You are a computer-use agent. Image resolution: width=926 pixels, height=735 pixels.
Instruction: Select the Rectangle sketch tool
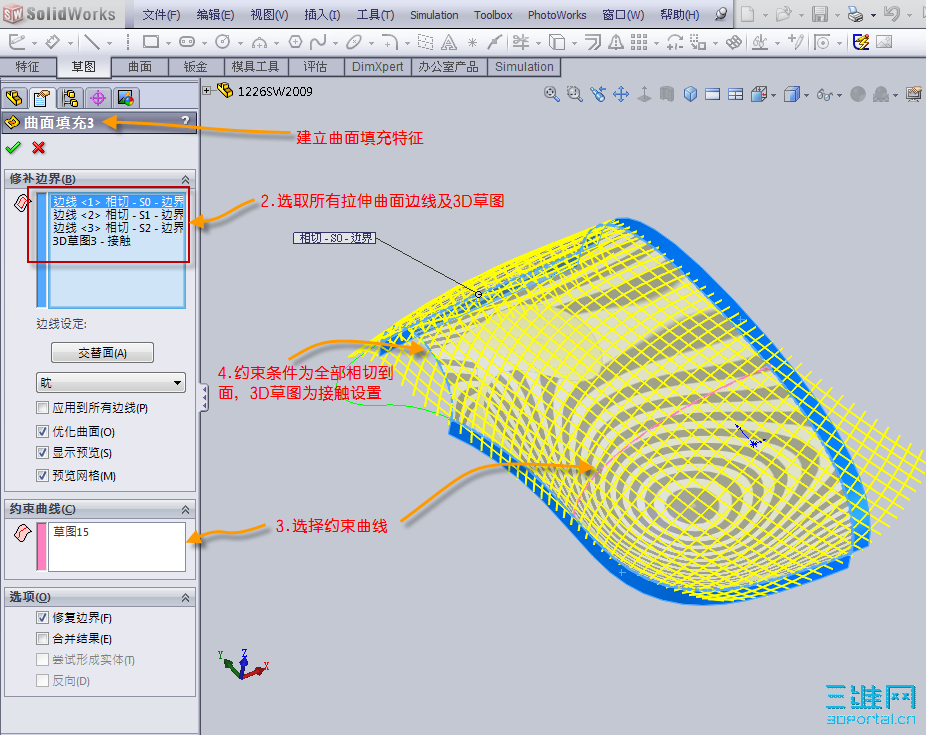[151, 42]
